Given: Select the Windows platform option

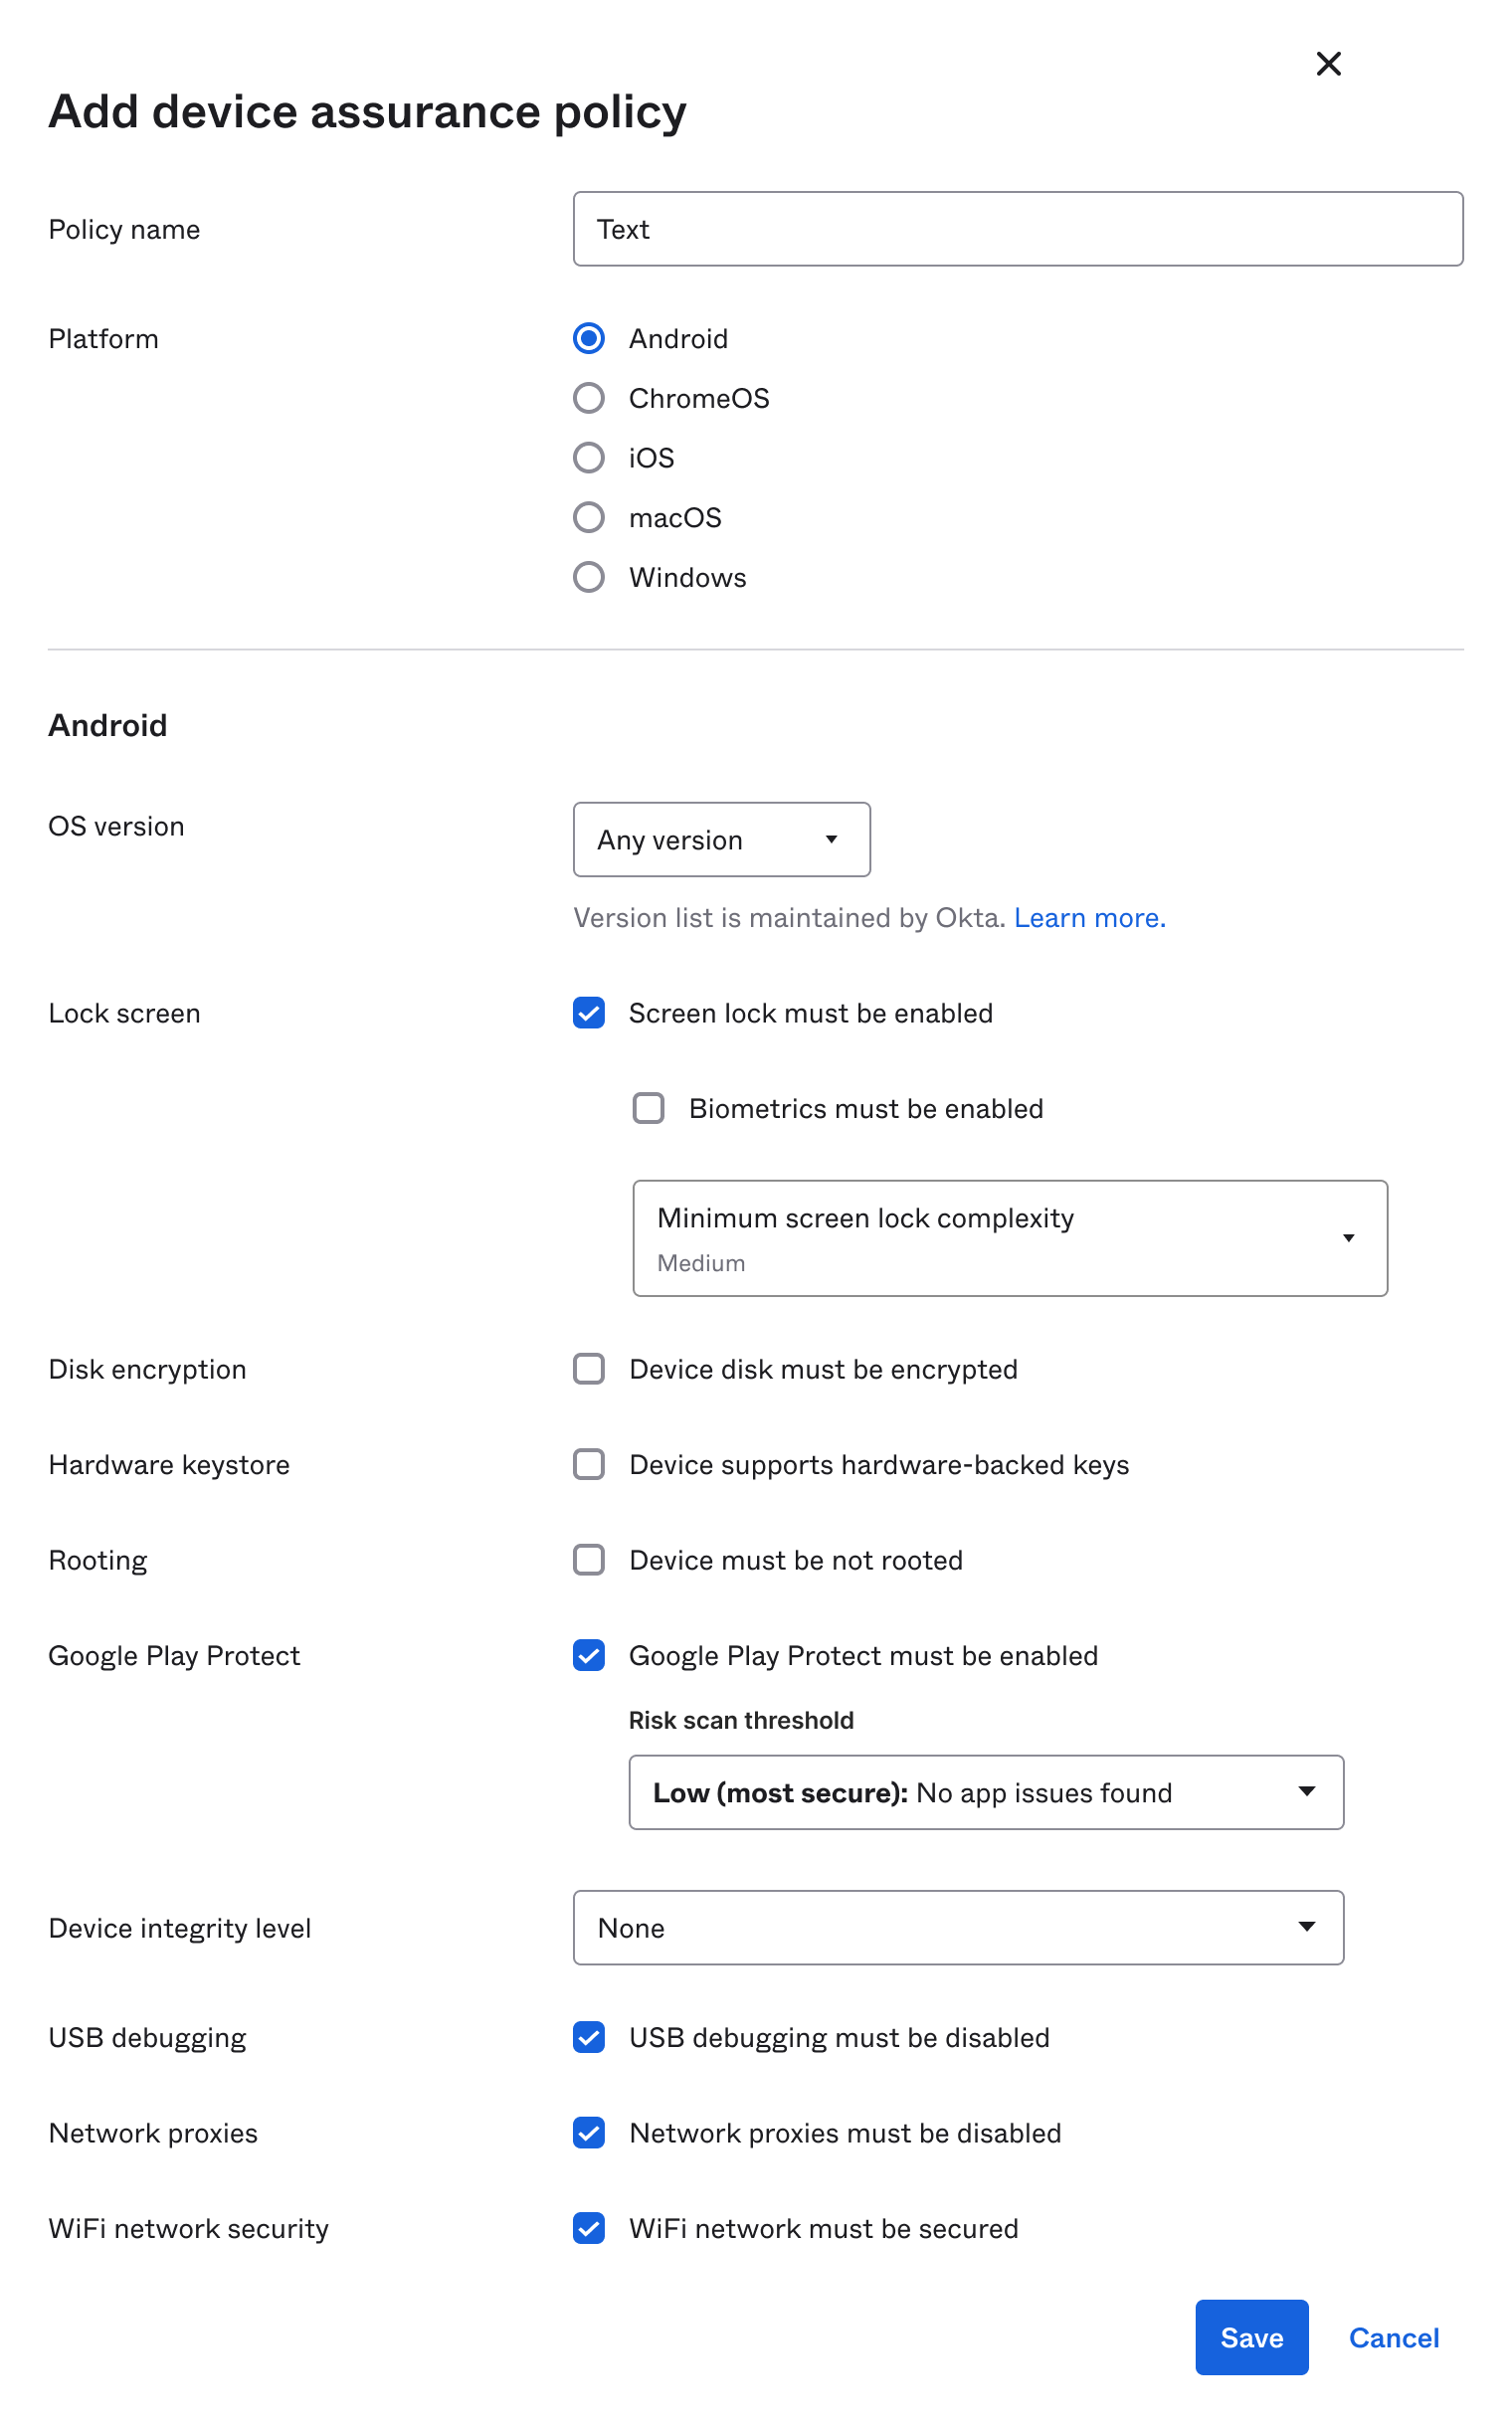Looking at the screenshot, I should [x=589, y=577].
